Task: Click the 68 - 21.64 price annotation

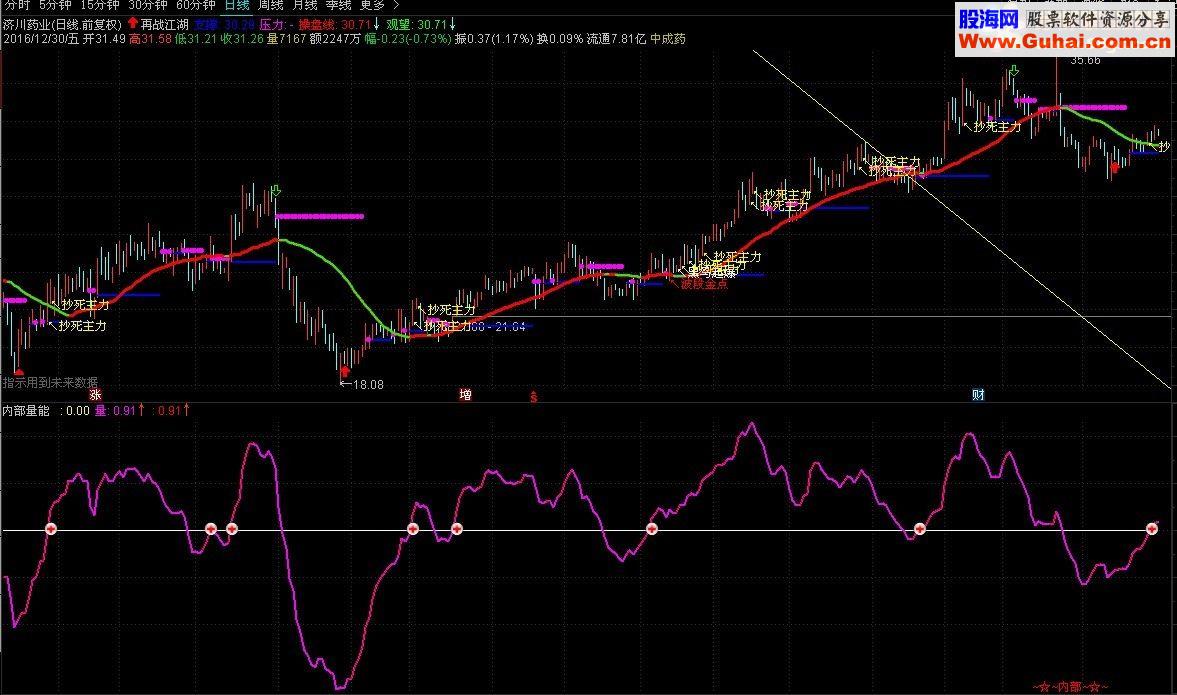Action: [498, 326]
